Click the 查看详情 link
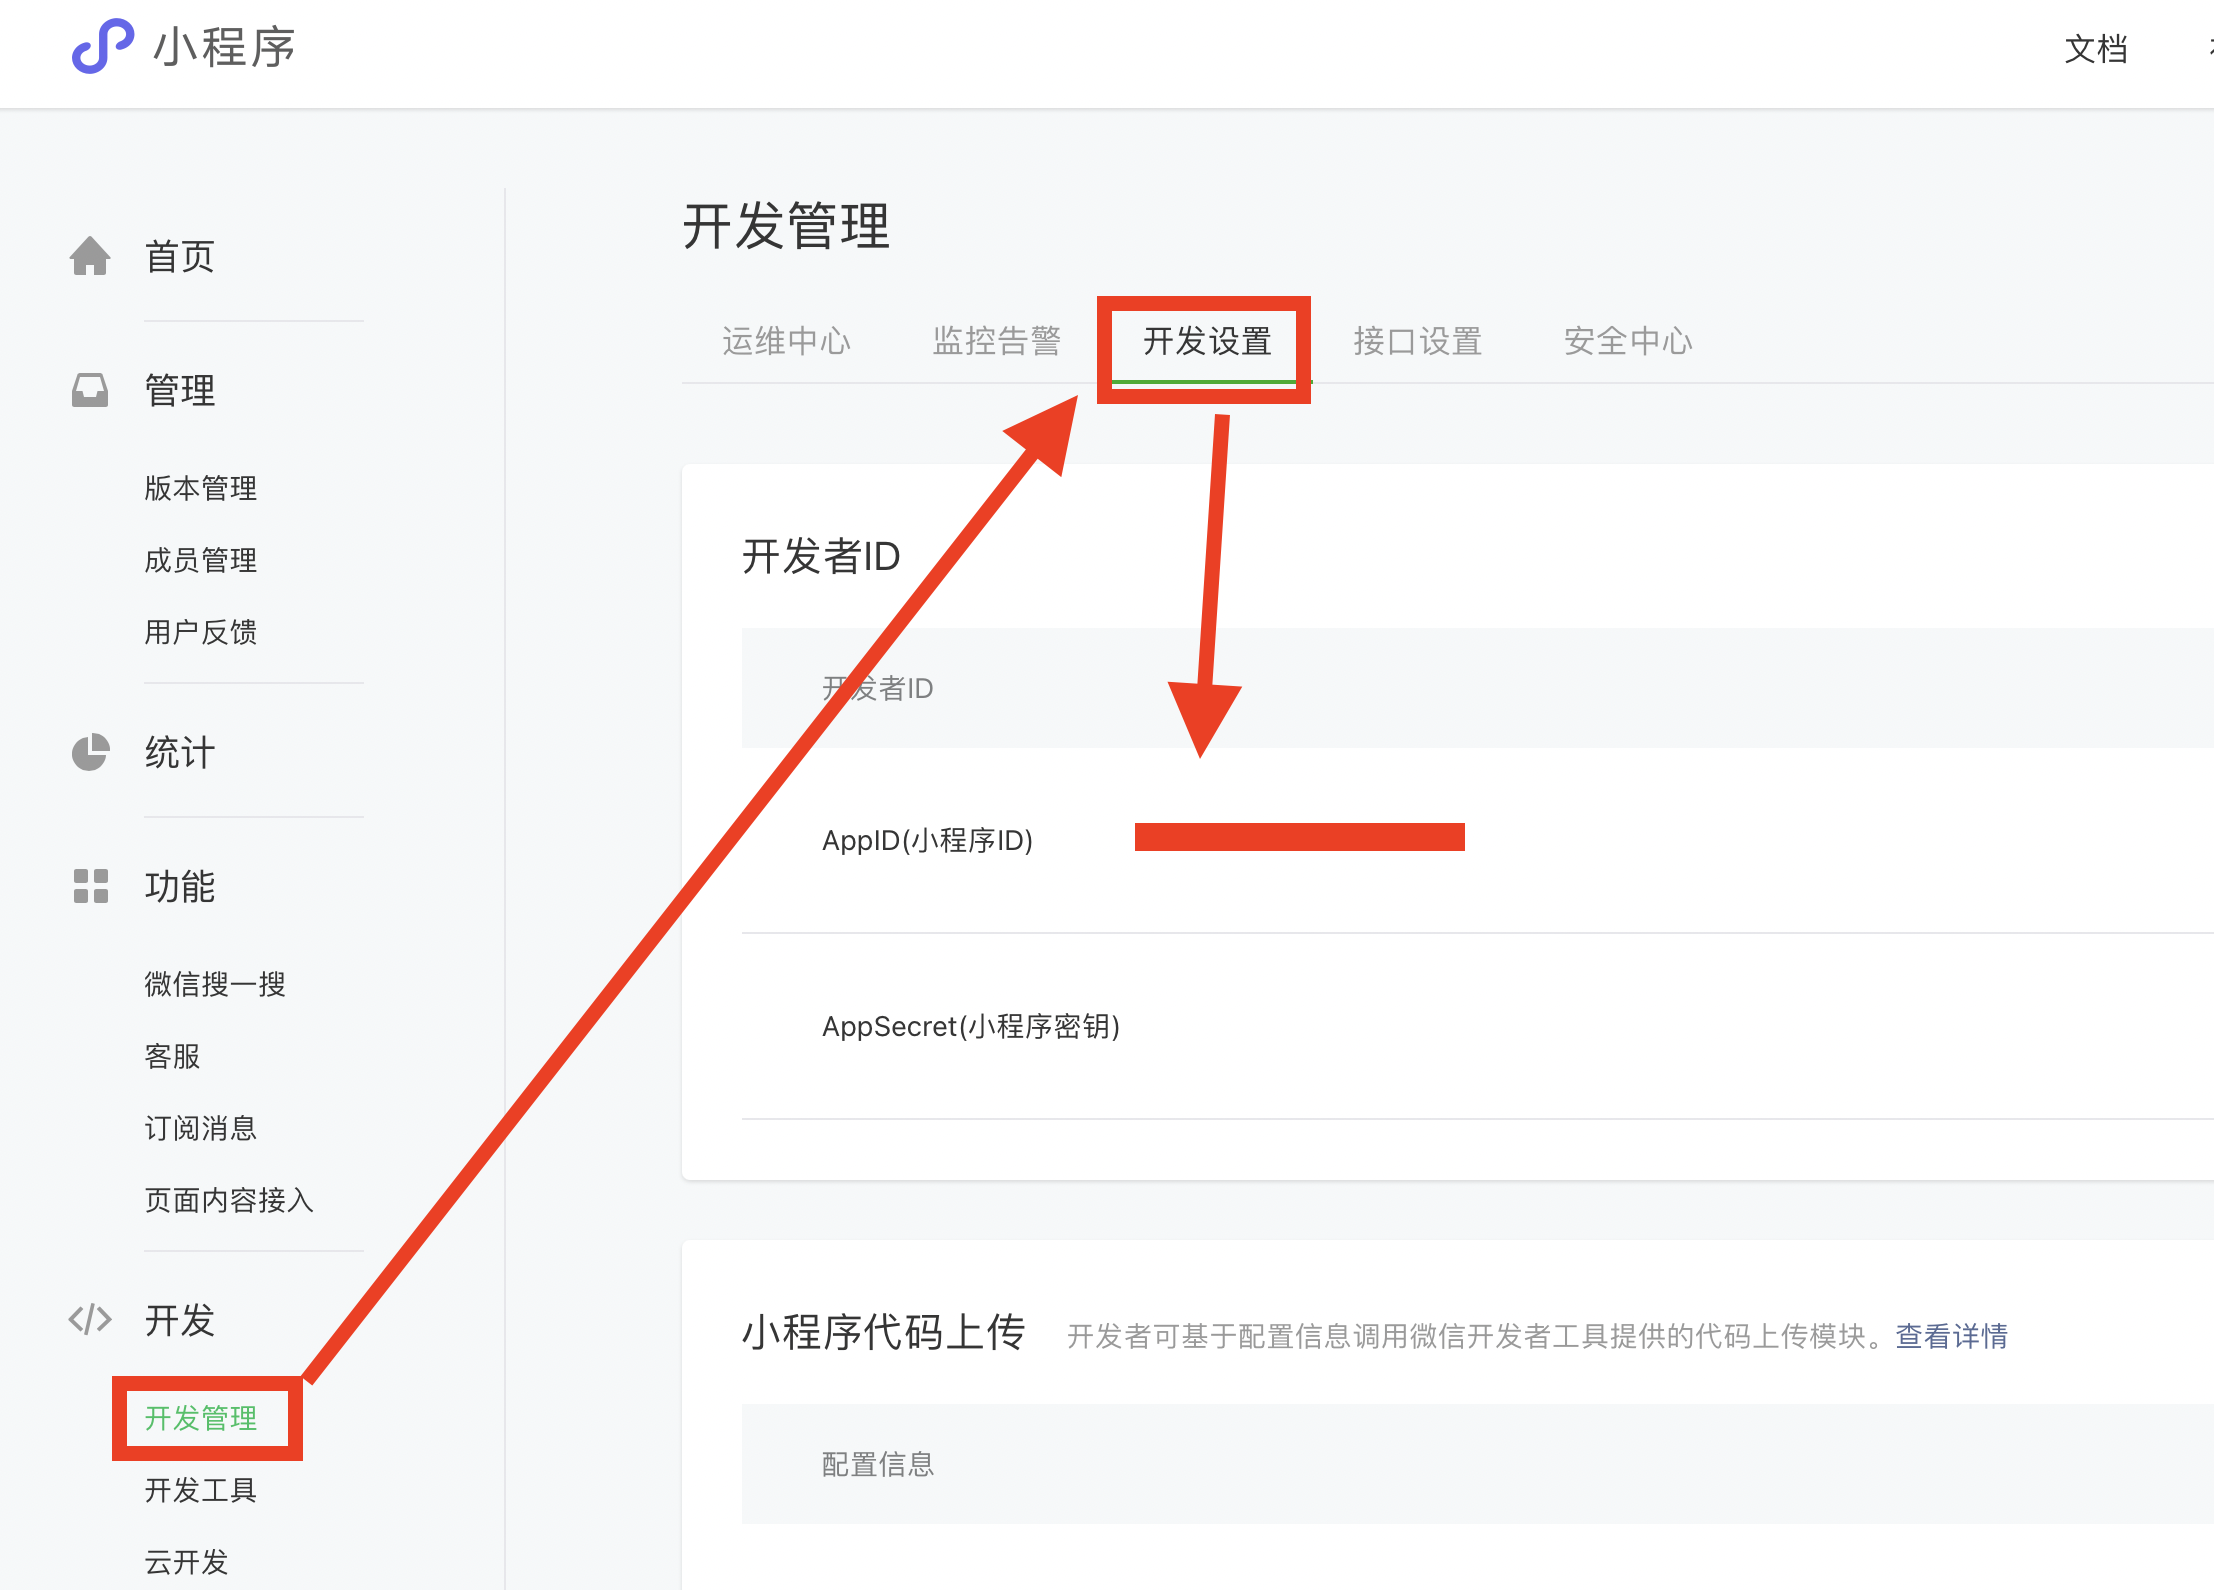 (x=1951, y=1336)
